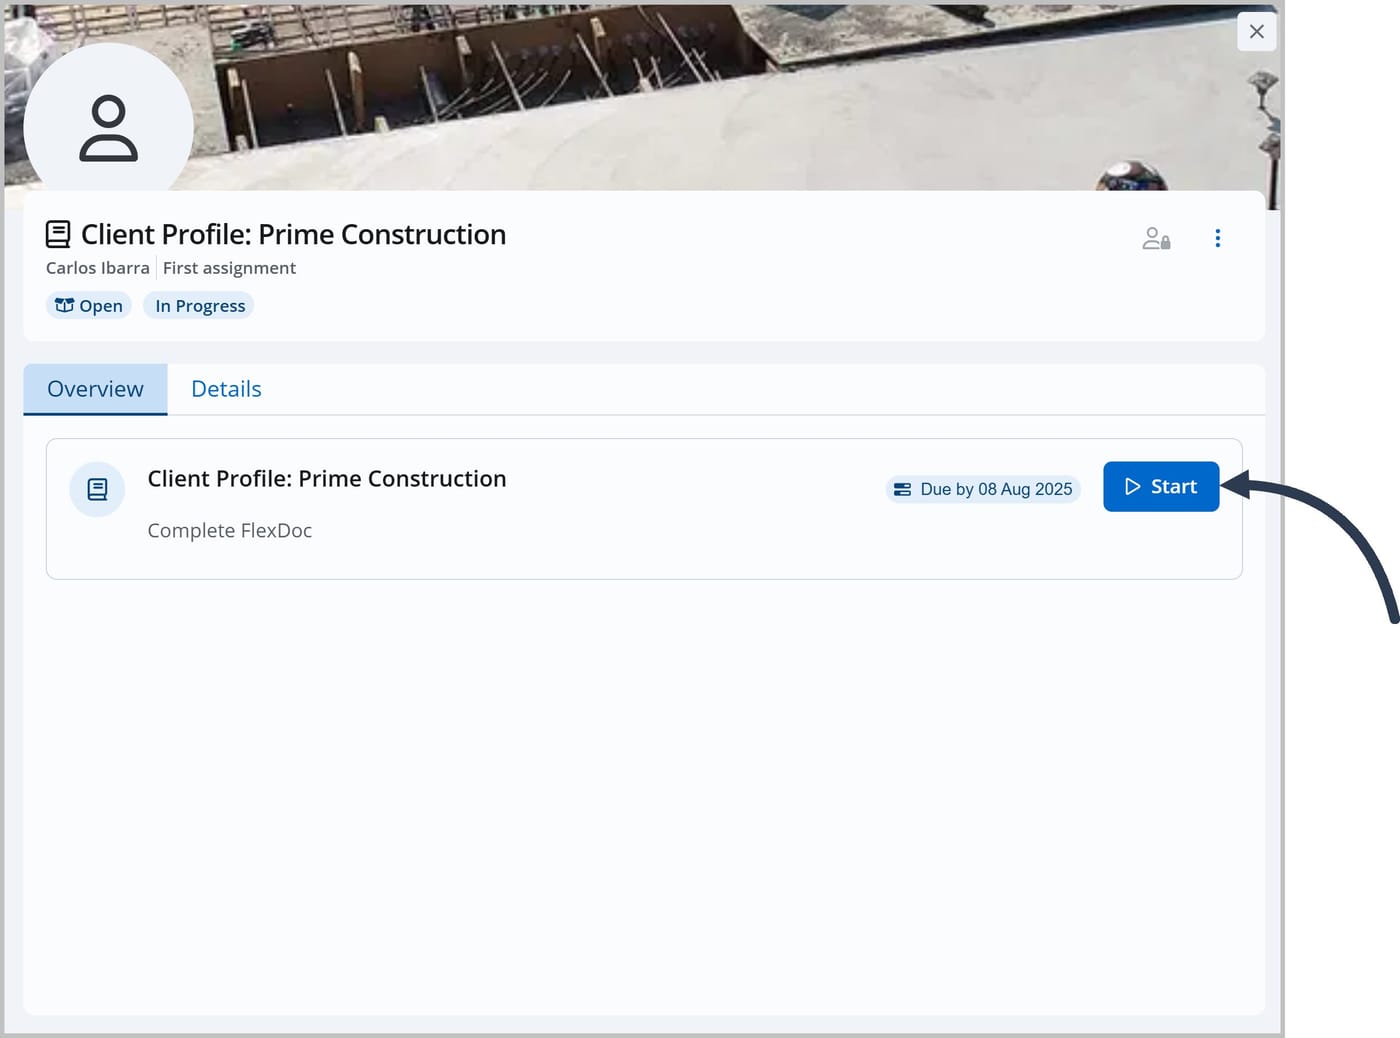This screenshot has height=1038, width=1400.
Task: Click the Due by 08 Aug 2025 badge
Action: point(983,489)
